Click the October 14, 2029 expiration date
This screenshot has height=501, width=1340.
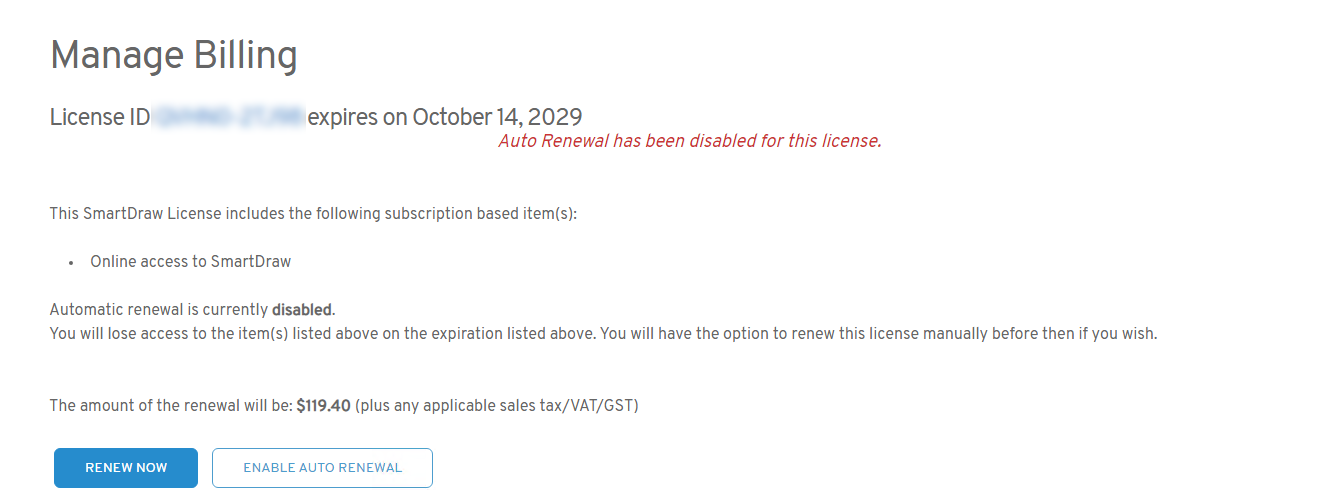(x=497, y=117)
